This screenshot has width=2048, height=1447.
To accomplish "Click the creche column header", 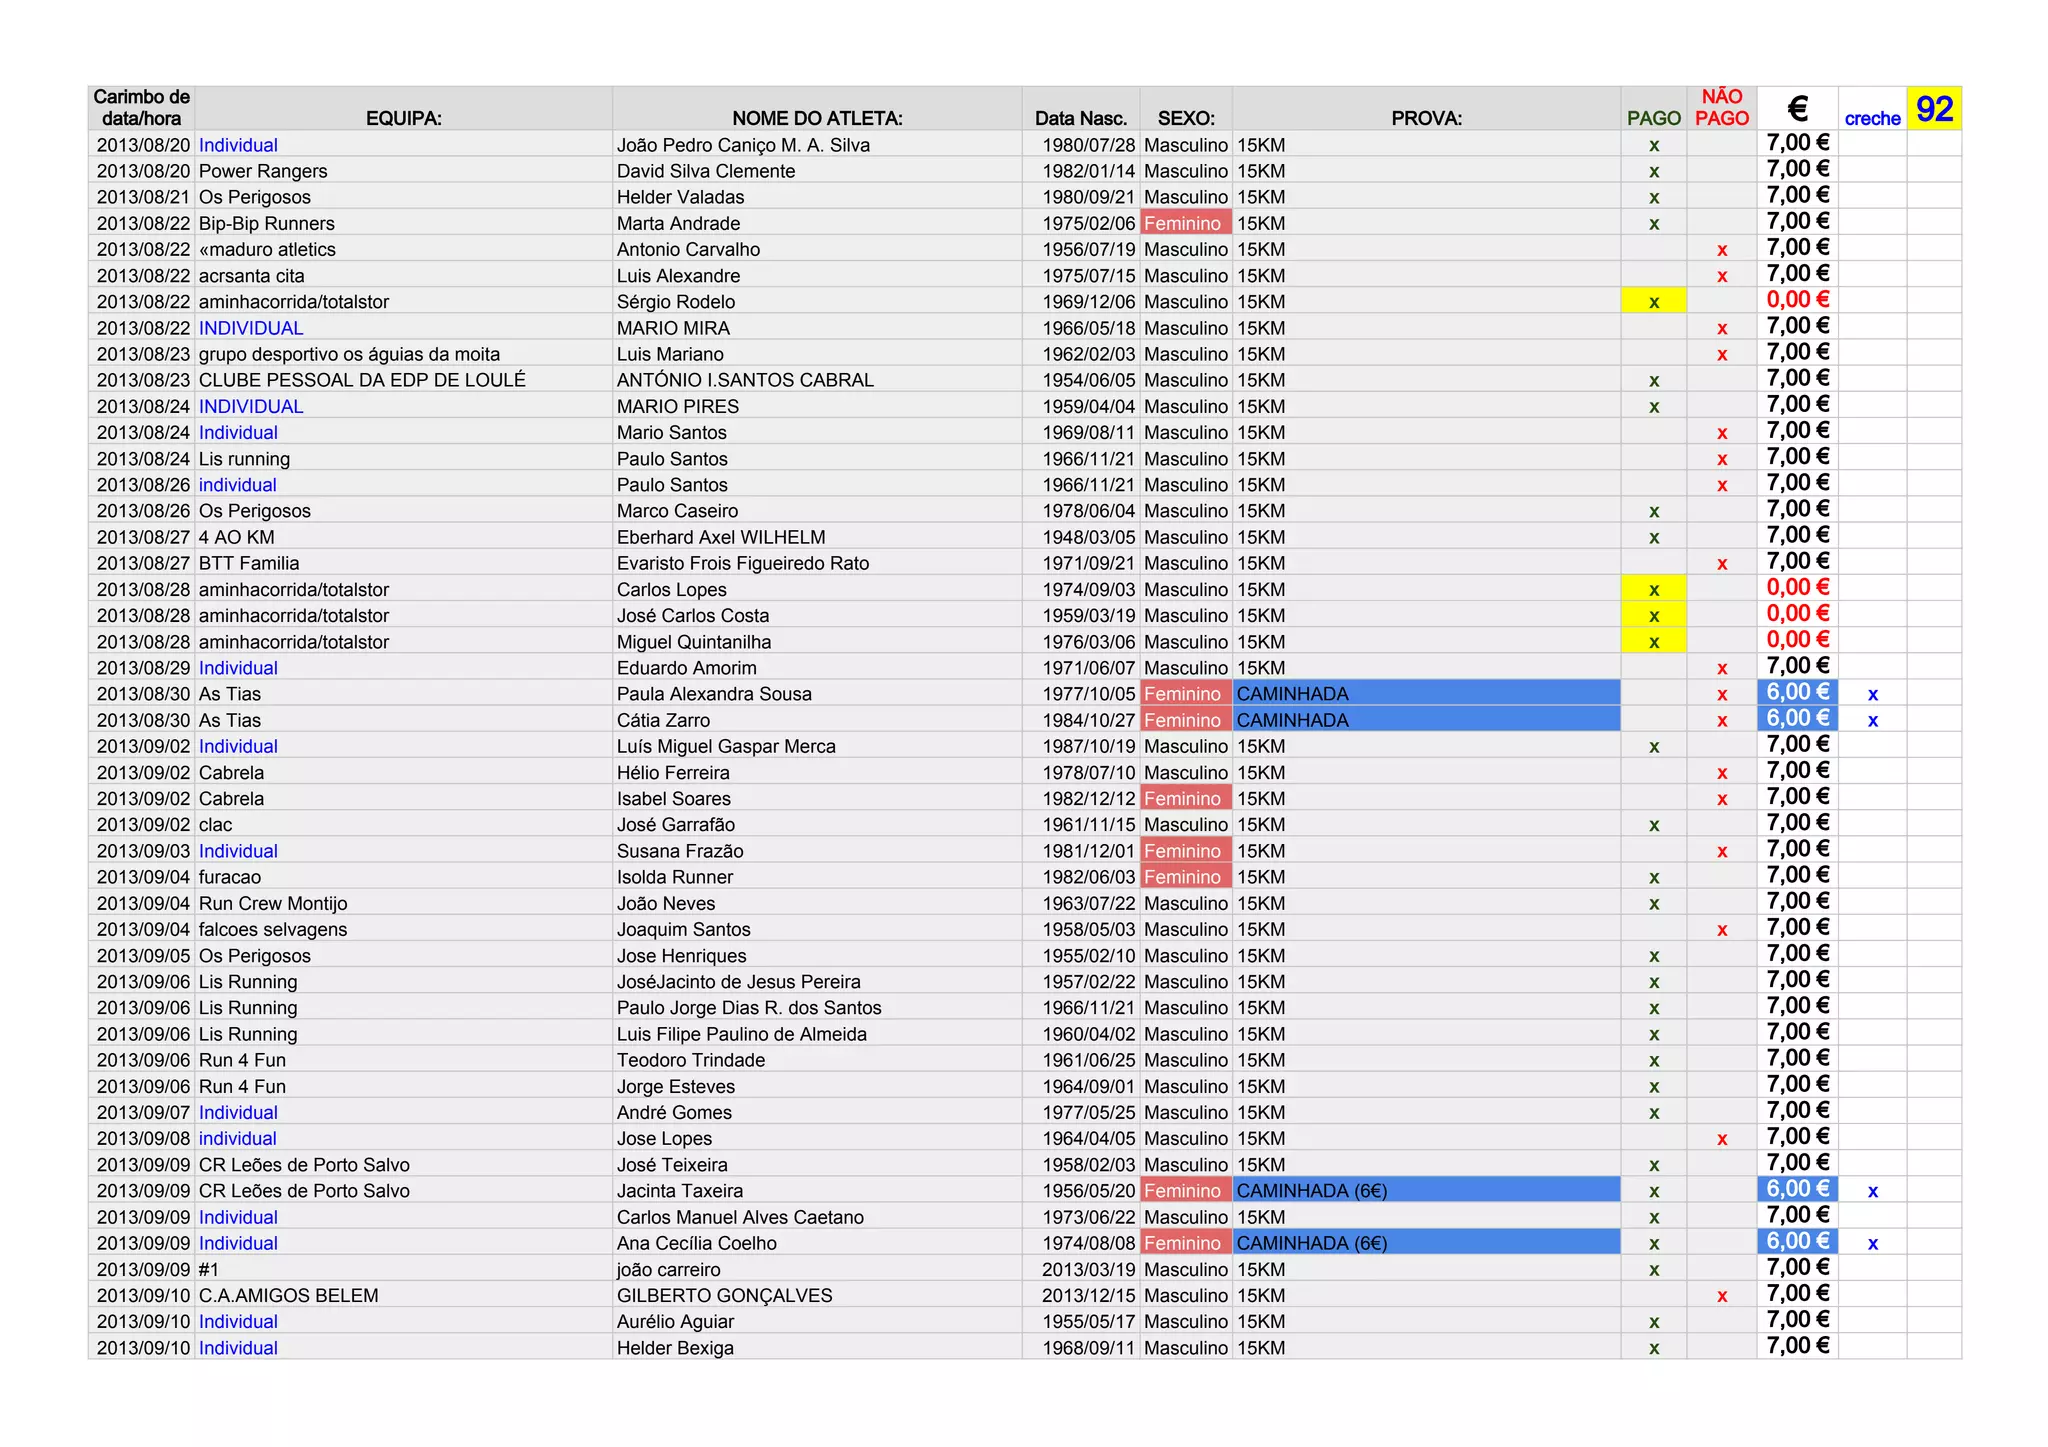I will (1872, 118).
